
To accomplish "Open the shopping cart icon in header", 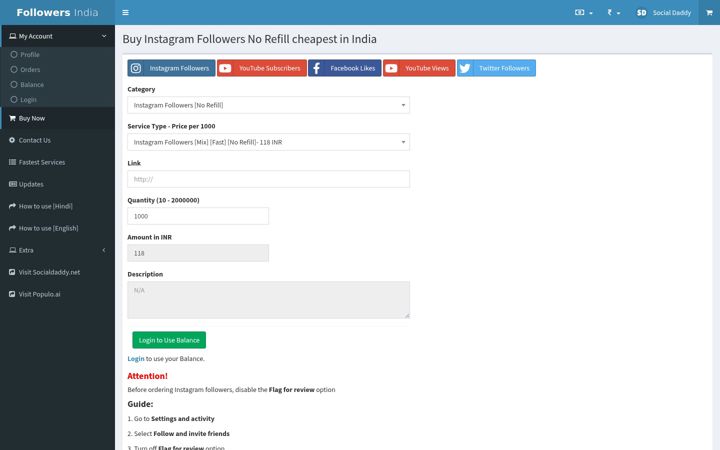I will coord(709,12).
